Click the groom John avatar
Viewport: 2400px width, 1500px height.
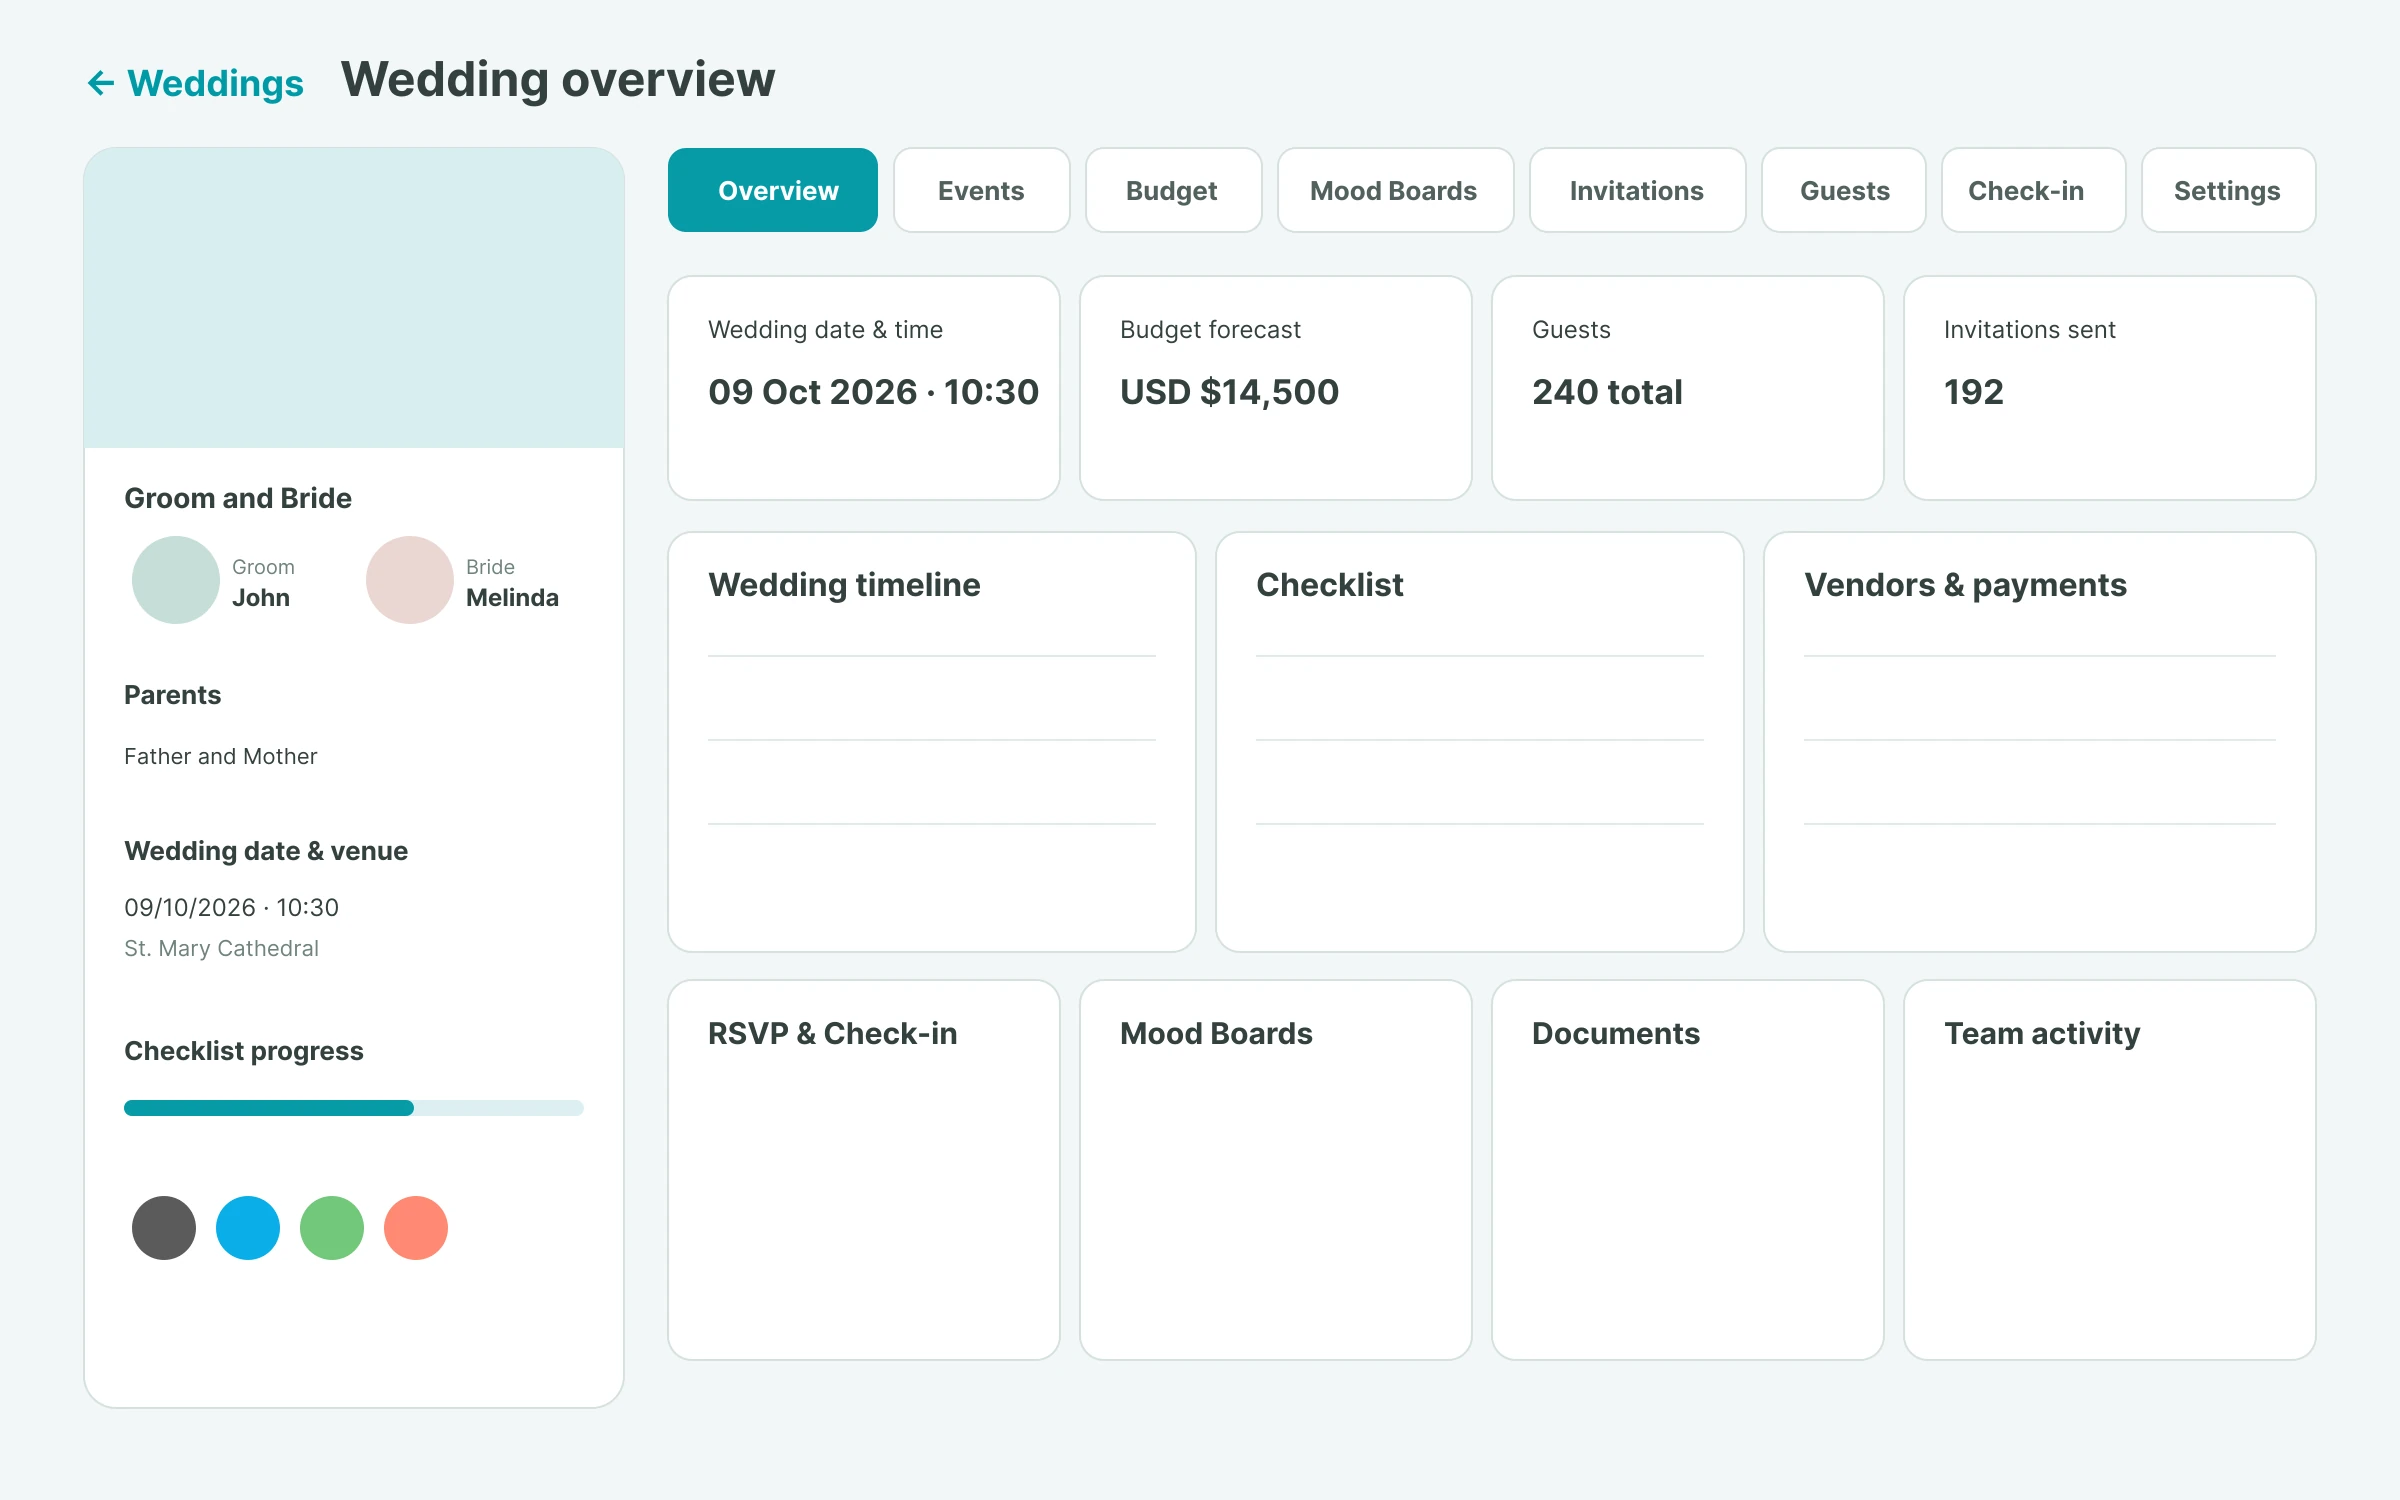[176, 580]
